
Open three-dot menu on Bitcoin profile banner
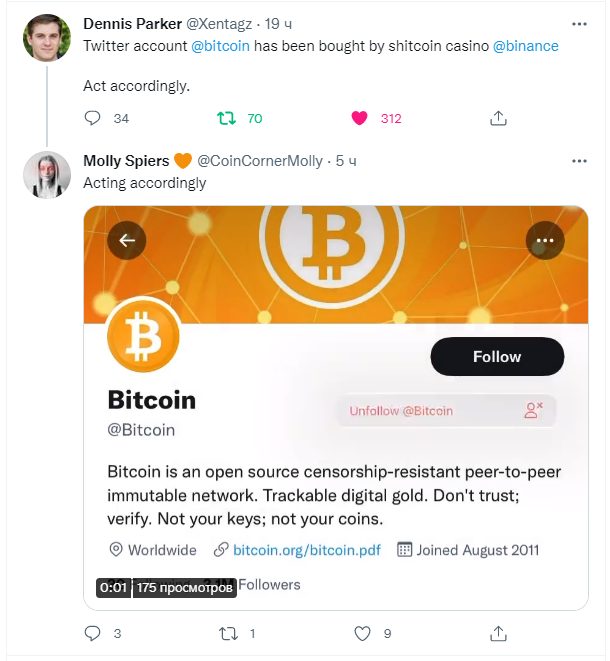pos(545,240)
